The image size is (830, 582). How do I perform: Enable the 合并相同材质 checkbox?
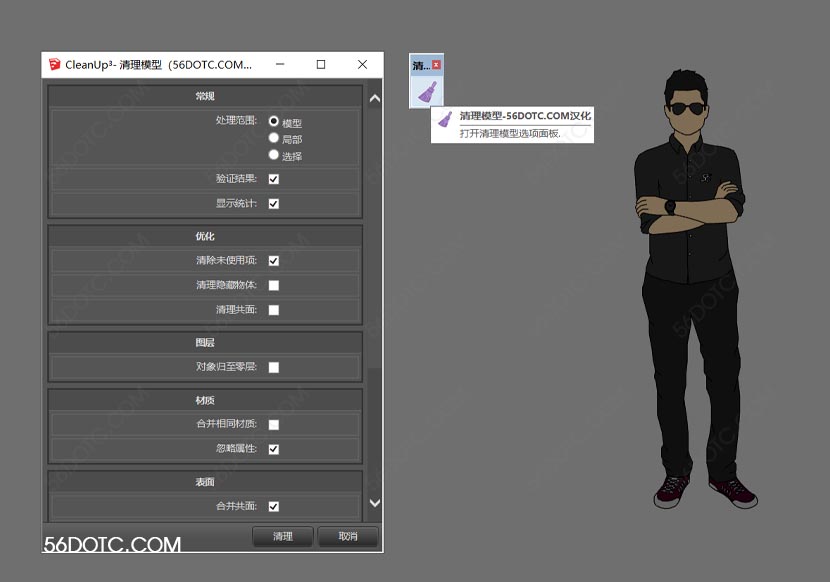tap(274, 425)
